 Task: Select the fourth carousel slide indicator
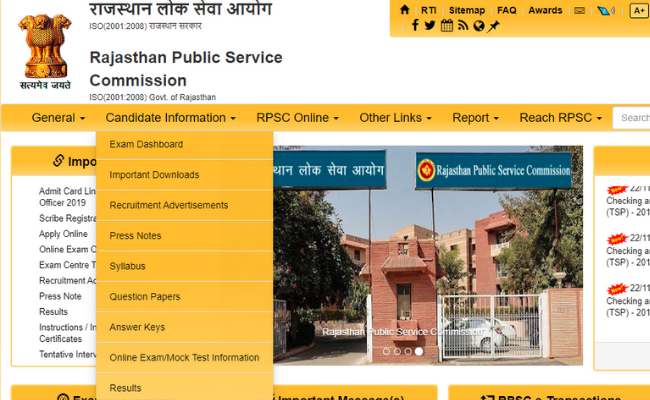tap(419, 352)
